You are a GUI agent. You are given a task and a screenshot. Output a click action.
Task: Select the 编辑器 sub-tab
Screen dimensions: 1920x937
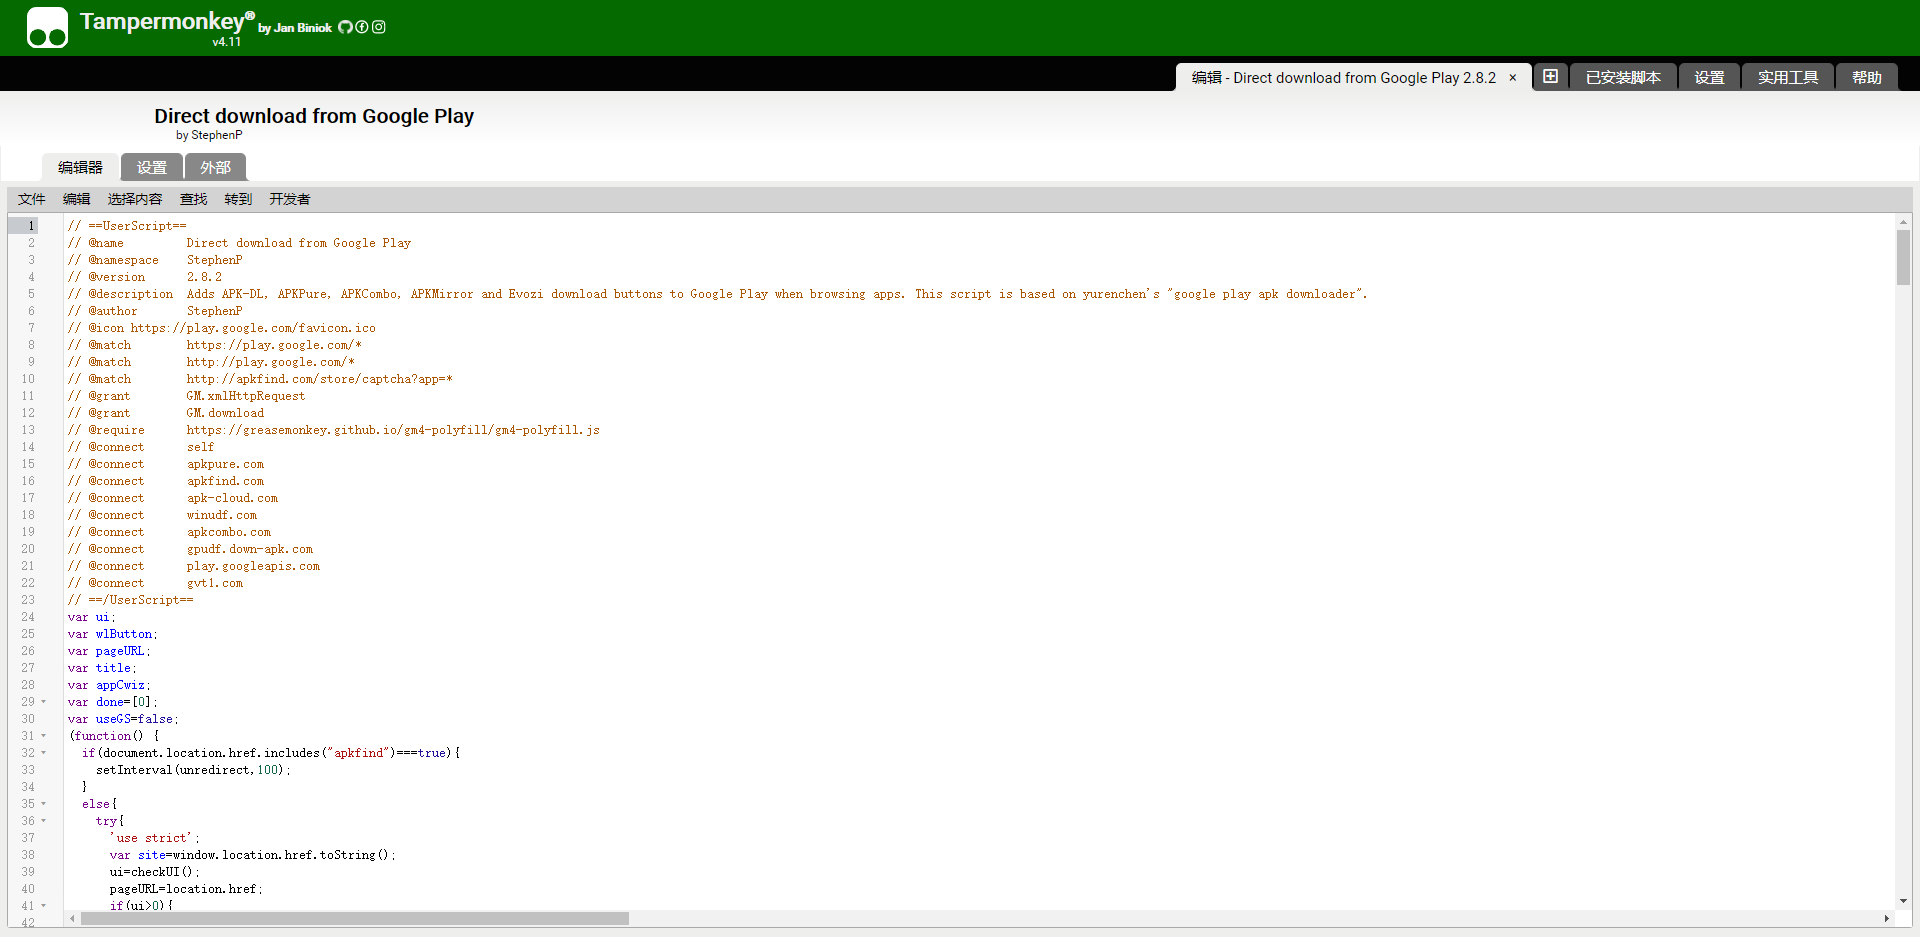click(x=80, y=167)
